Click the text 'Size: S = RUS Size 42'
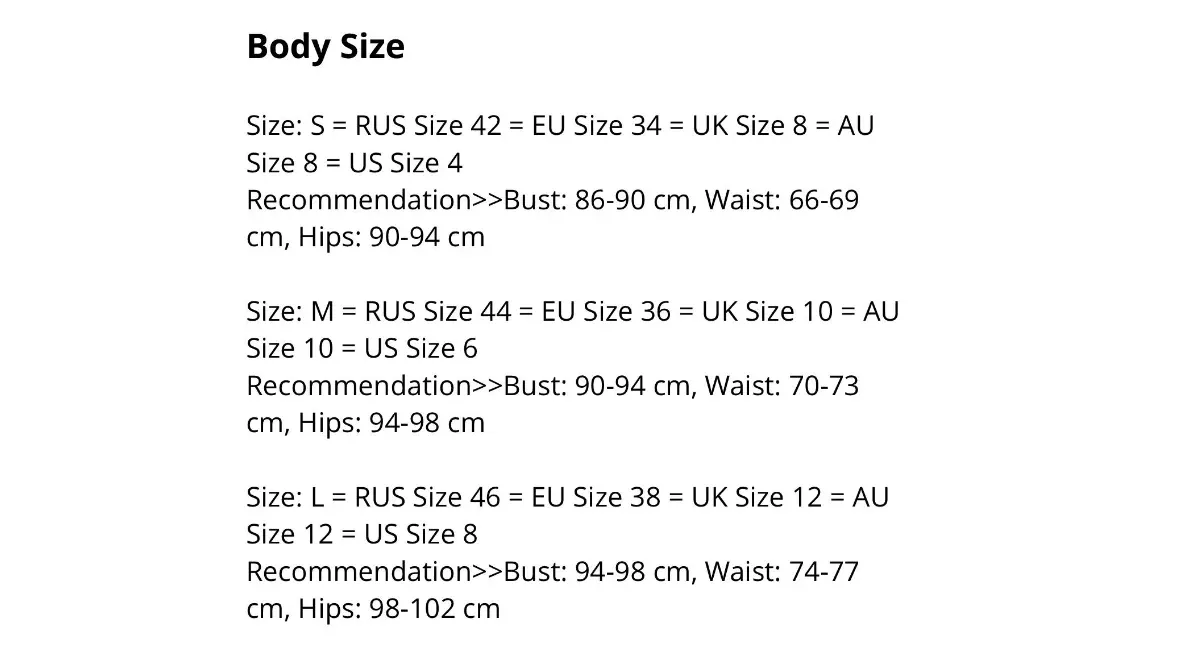This screenshot has height=654, width=1186. click(374, 126)
